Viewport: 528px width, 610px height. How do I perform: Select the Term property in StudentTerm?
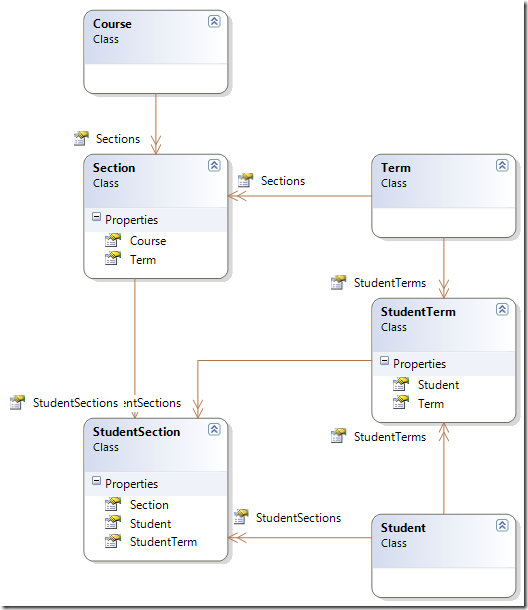click(431, 404)
